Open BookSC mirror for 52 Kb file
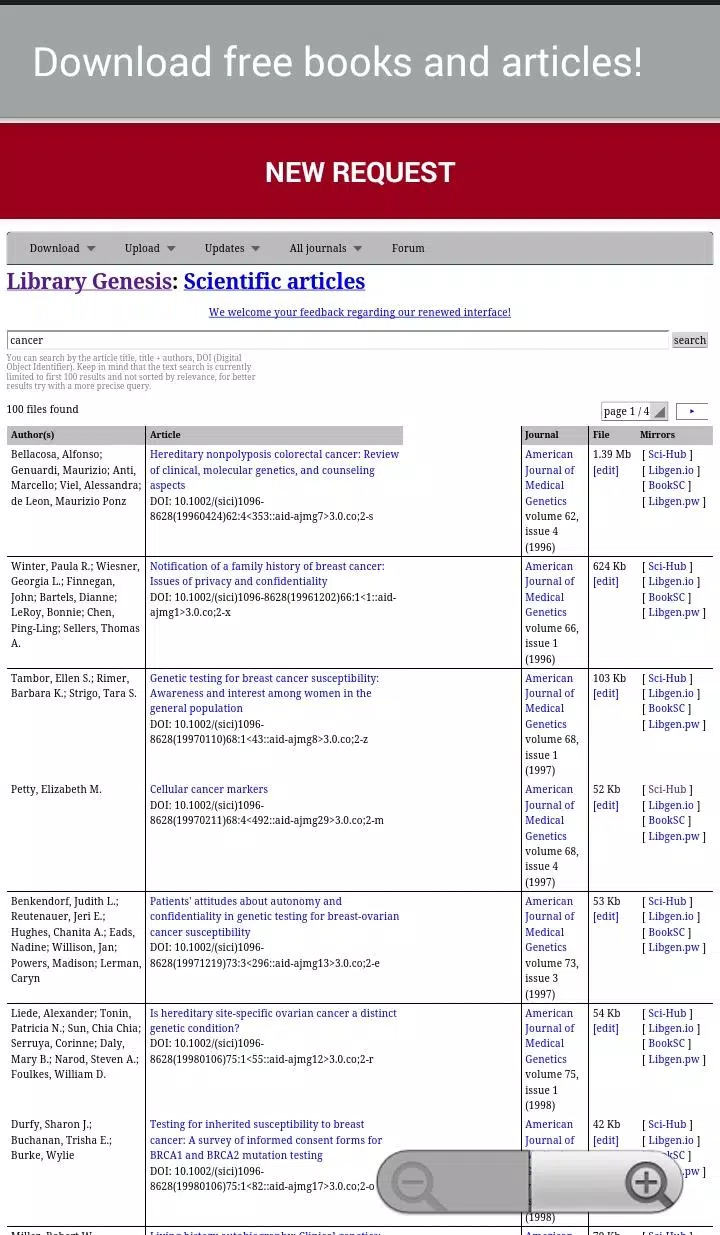The height and width of the screenshot is (1235, 720). [666, 821]
